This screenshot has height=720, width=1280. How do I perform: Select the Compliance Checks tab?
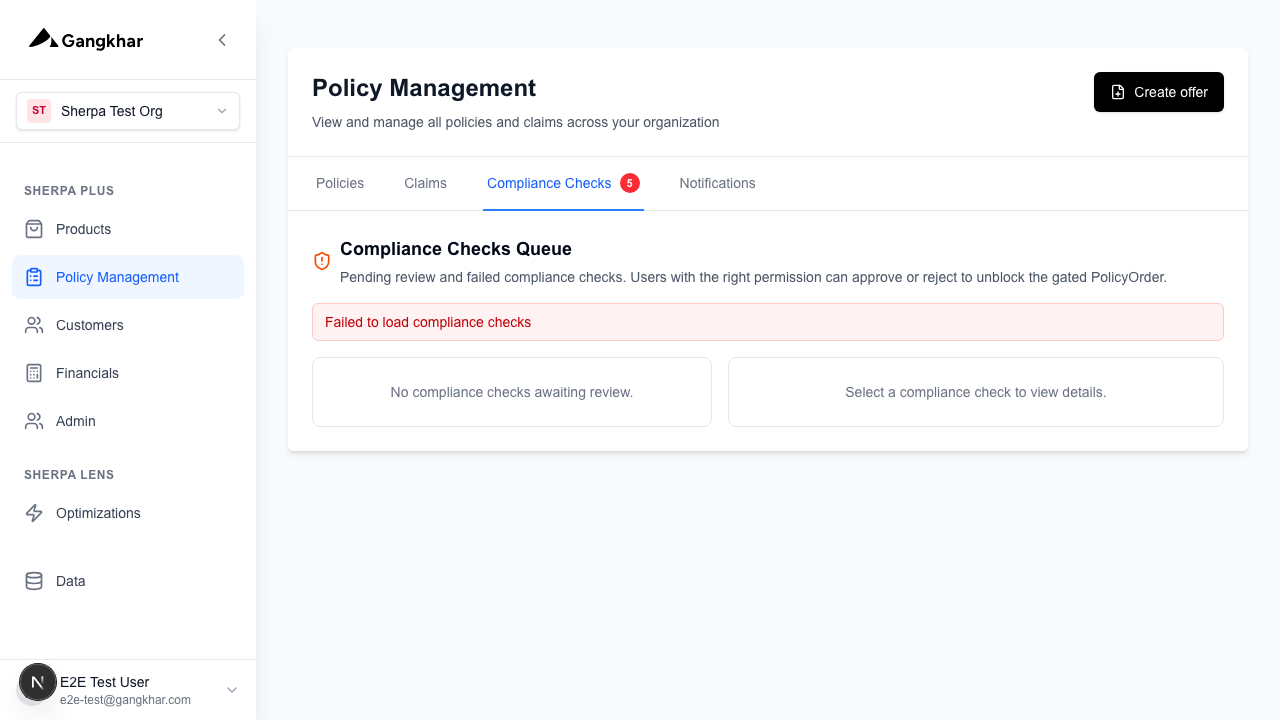click(563, 183)
